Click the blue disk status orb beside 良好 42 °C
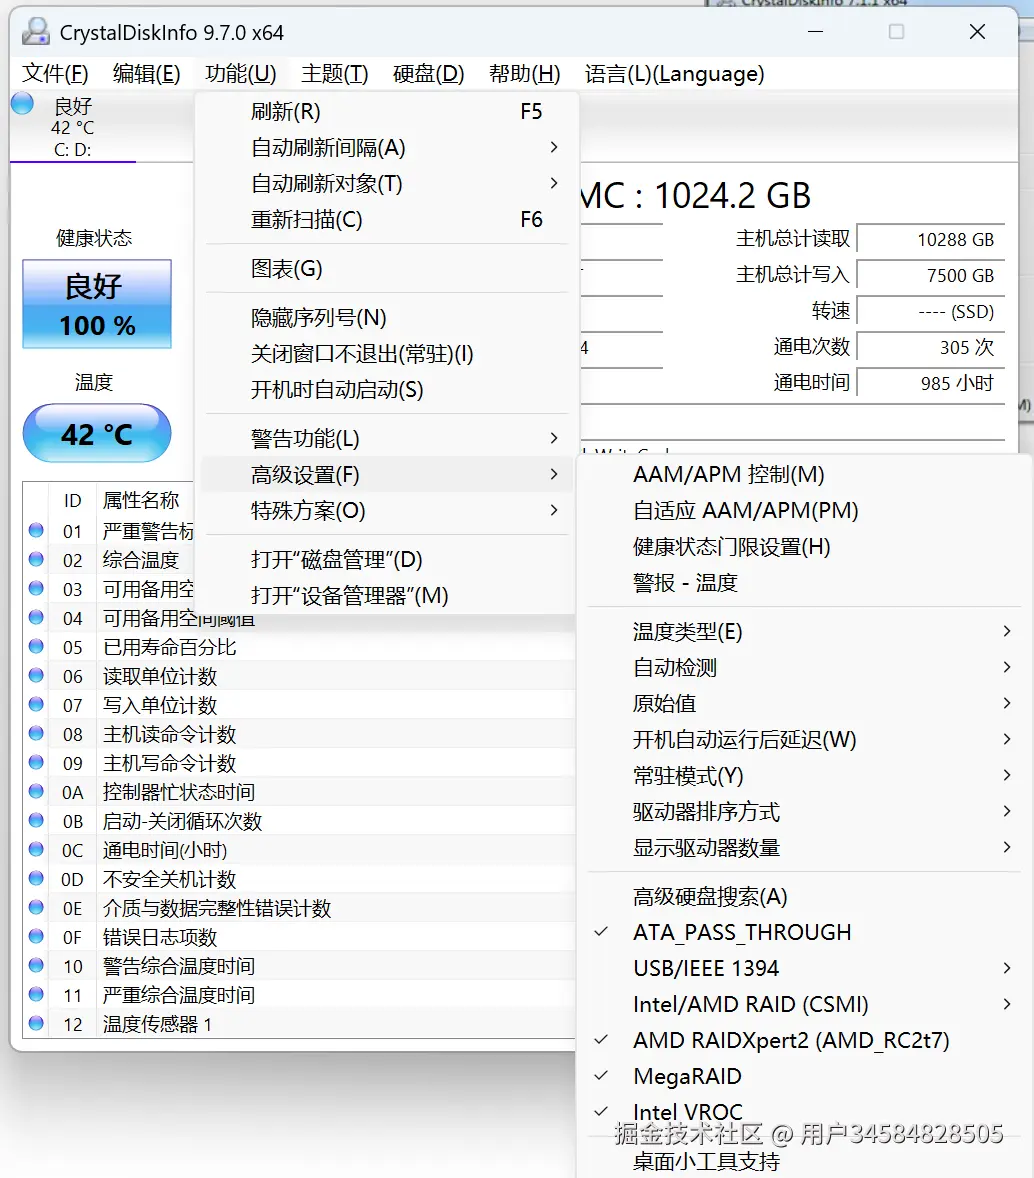This screenshot has width=1034, height=1178. pyautogui.click(x=23, y=104)
